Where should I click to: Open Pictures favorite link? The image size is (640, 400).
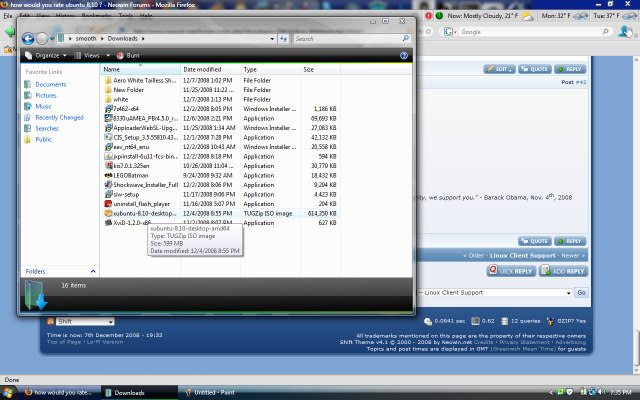(46, 96)
